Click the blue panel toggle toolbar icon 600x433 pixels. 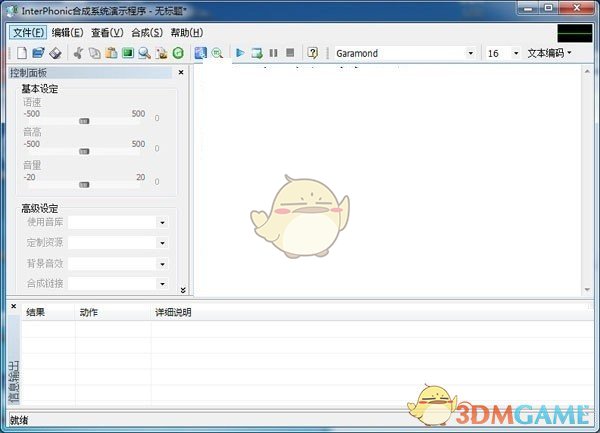tap(201, 53)
